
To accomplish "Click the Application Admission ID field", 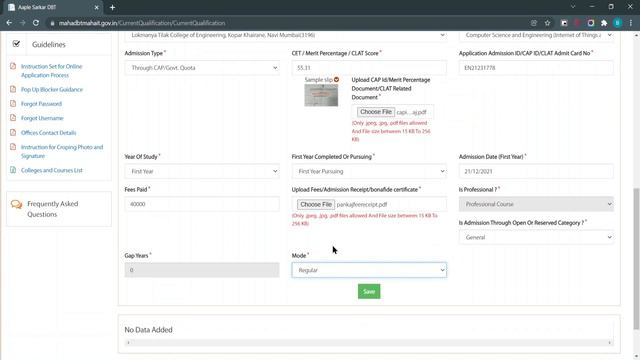I will [536, 68].
